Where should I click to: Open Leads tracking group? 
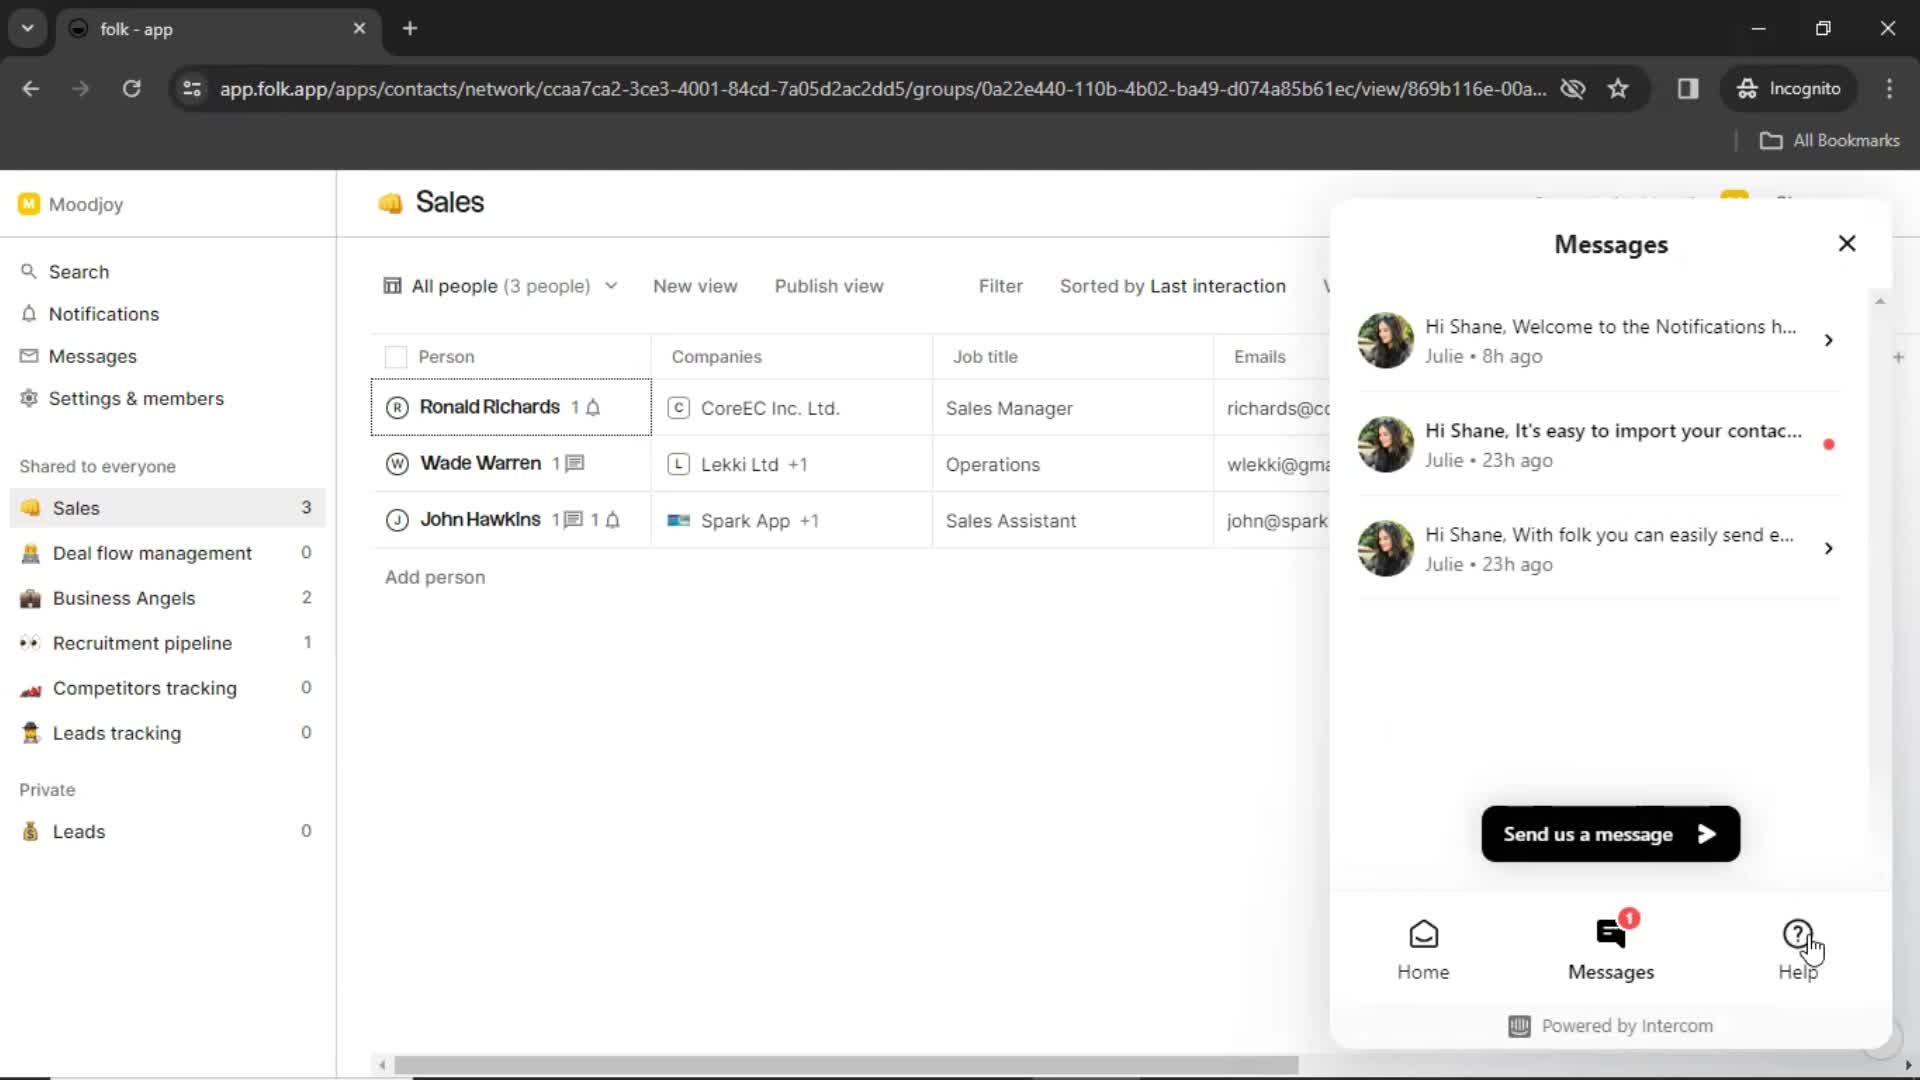pos(167,733)
